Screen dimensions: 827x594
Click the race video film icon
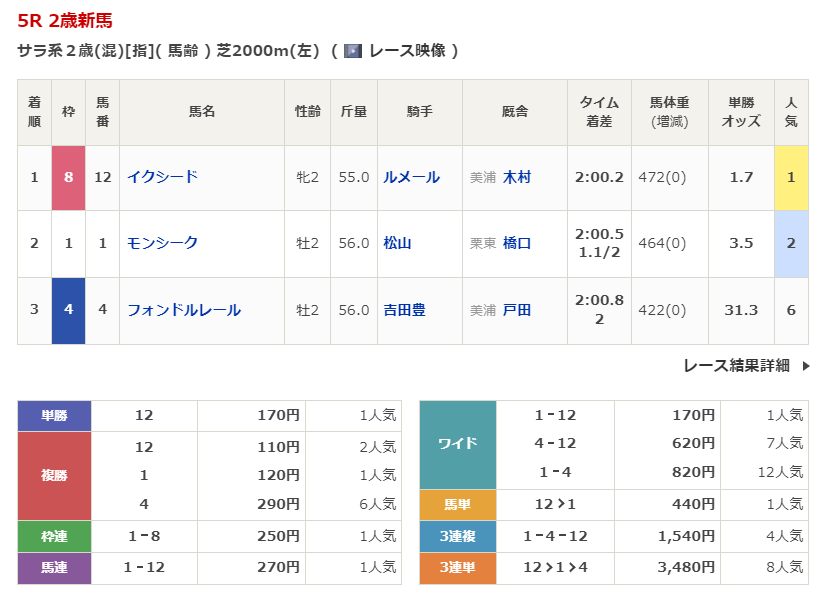click(353, 51)
